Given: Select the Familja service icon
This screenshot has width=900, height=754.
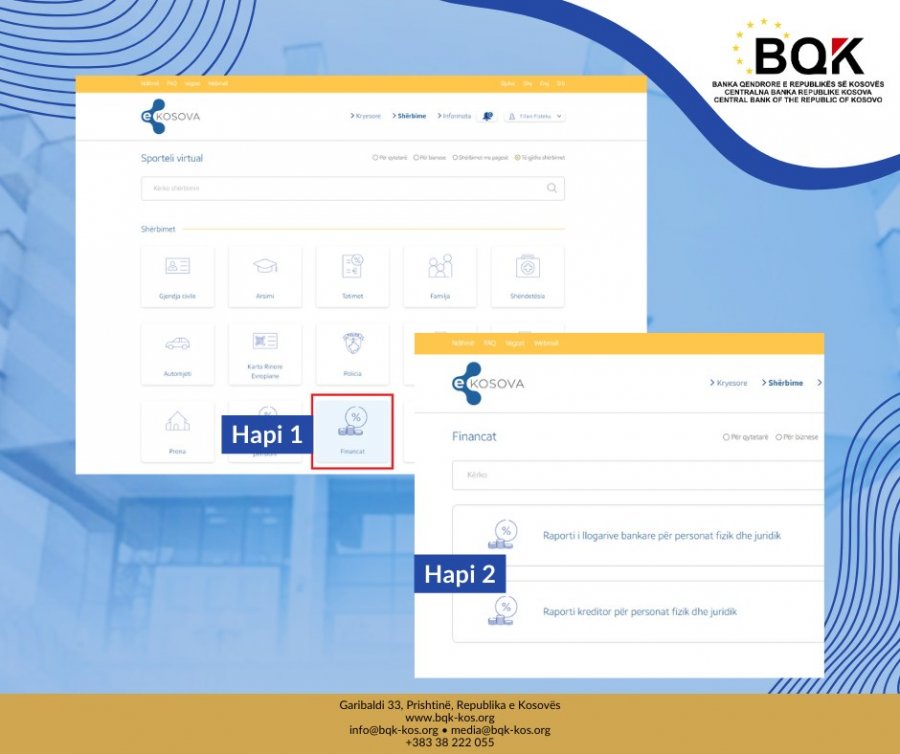Looking at the screenshot, I should [440, 268].
